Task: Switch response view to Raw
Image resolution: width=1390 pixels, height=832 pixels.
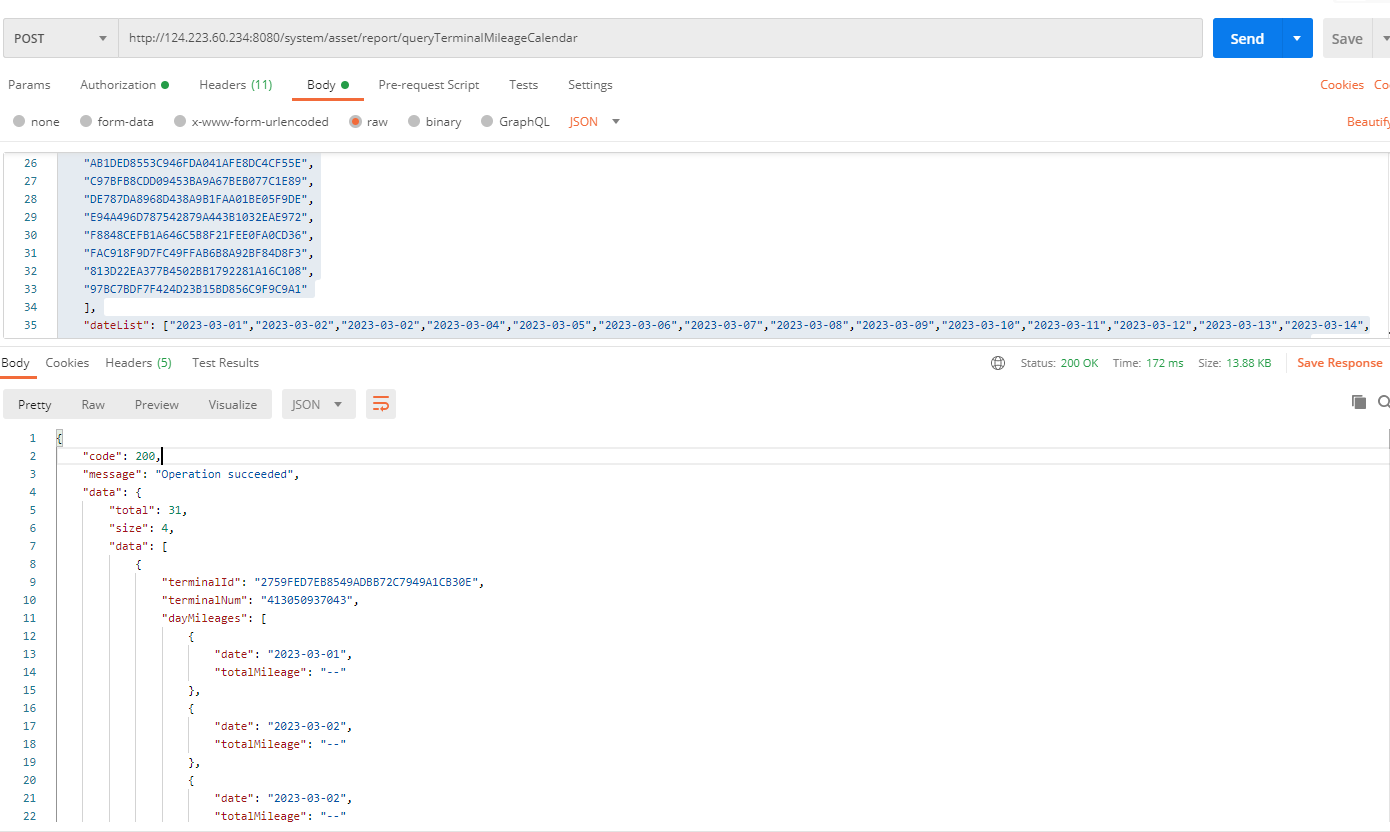Action: pos(93,404)
